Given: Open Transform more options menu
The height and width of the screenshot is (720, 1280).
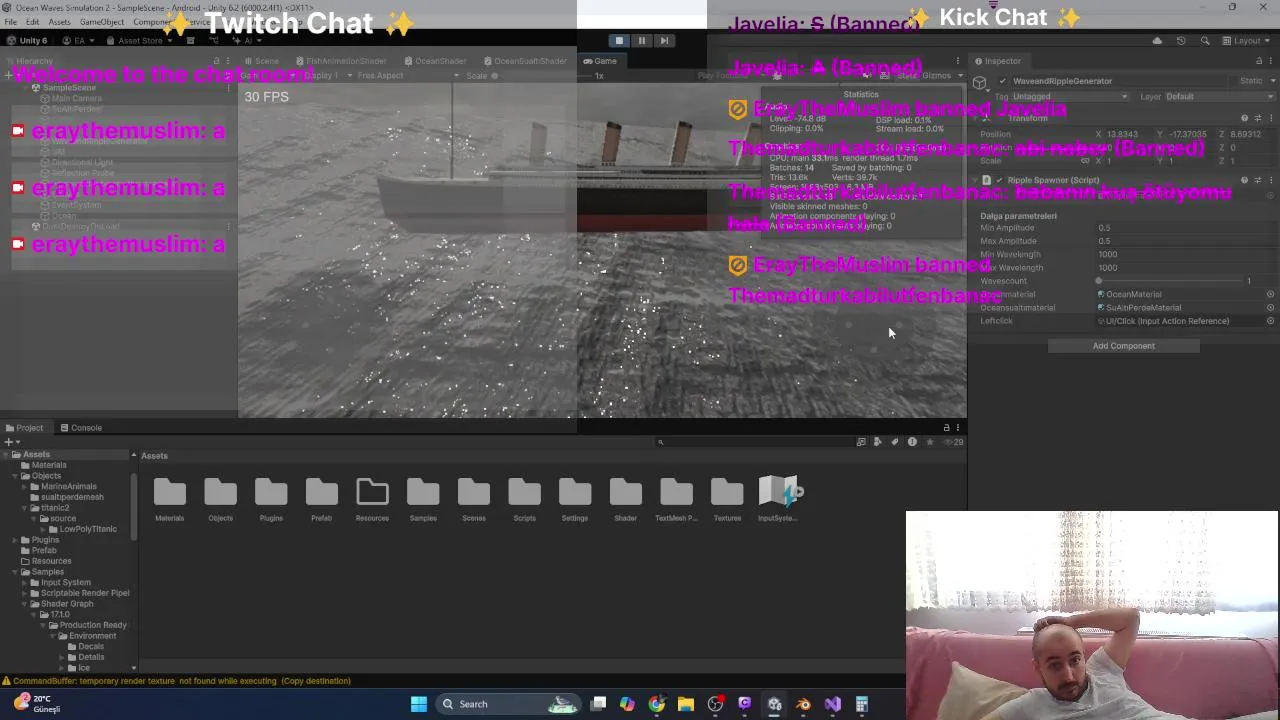Looking at the screenshot, I should [1271, 118].
